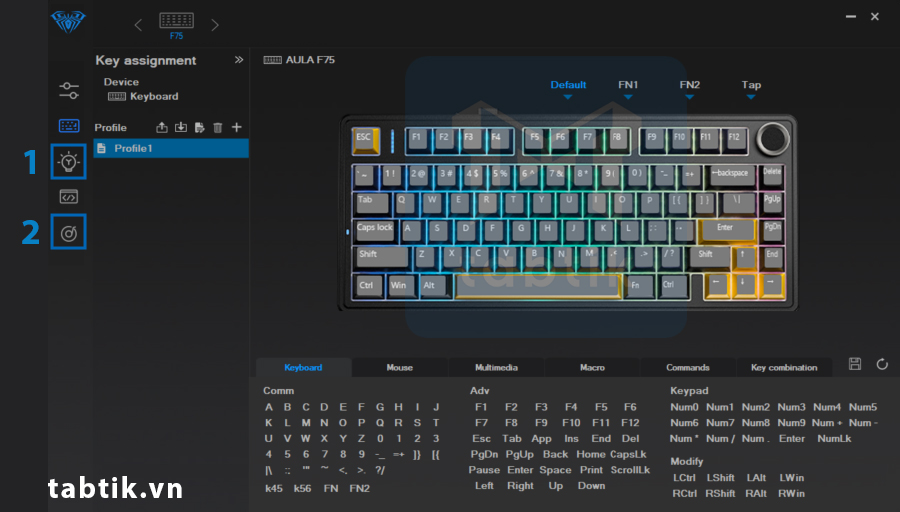Select the backspace key on keyboard image
The height and width of the screenshot is (512, 900).
coord(730,175)
